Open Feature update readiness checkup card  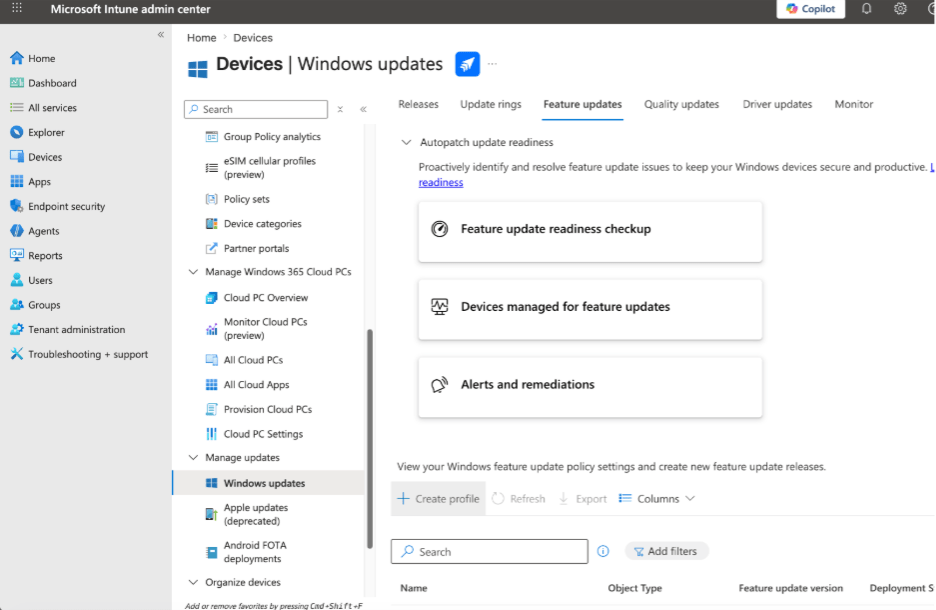590,232
